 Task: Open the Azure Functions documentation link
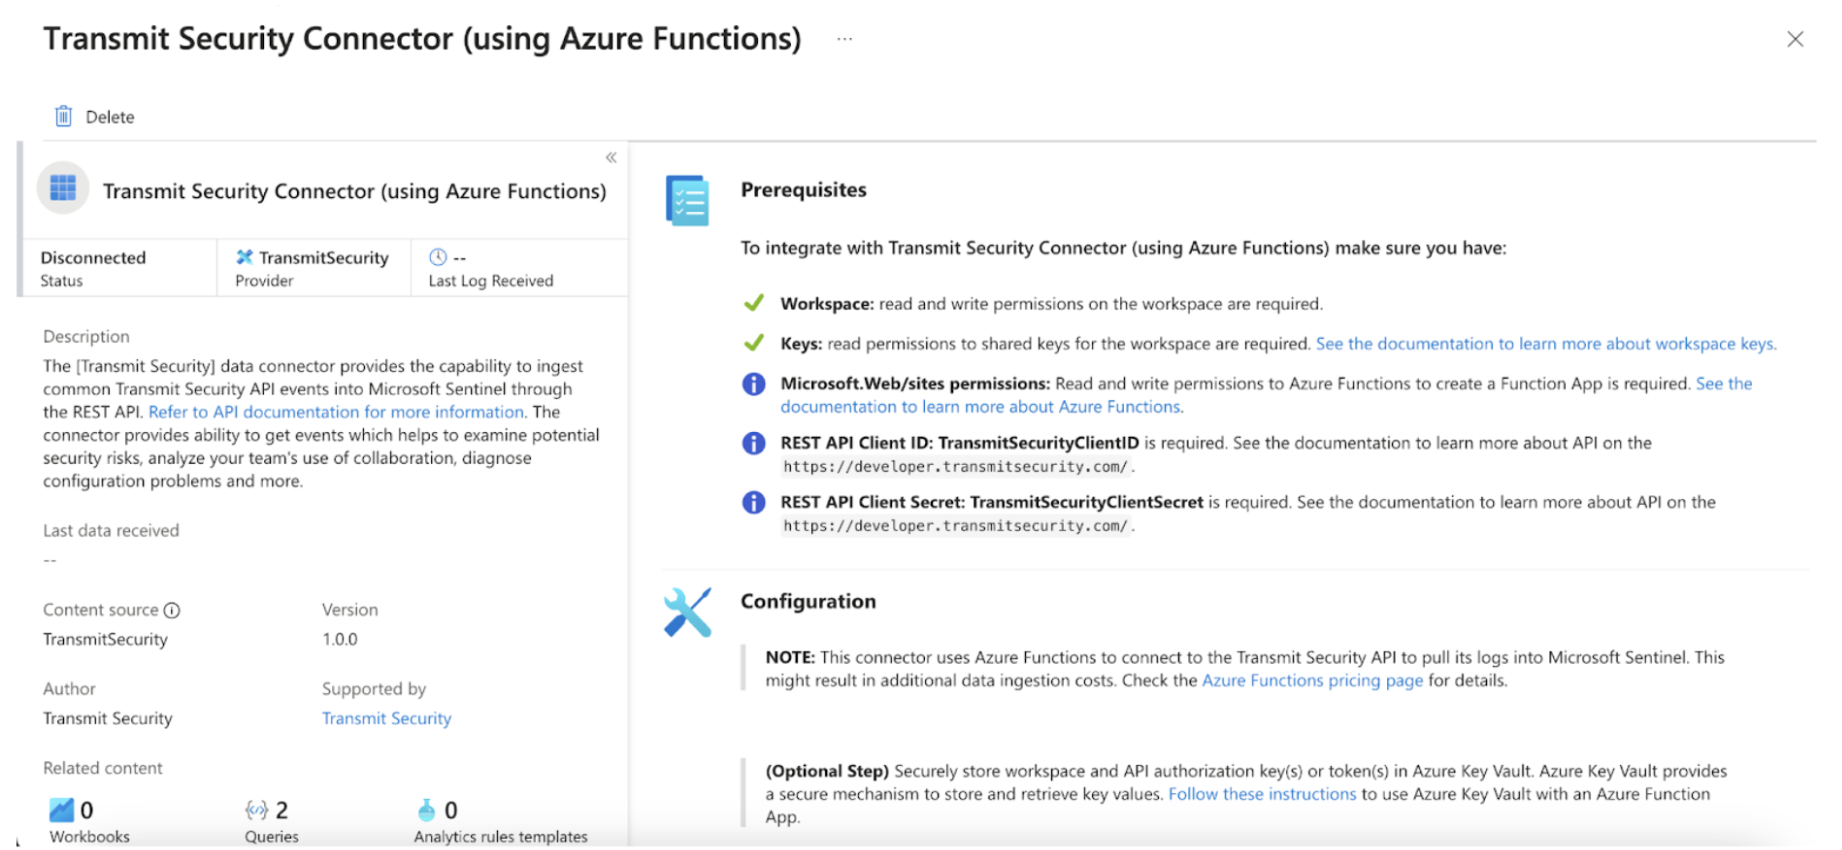coord(980,407)
